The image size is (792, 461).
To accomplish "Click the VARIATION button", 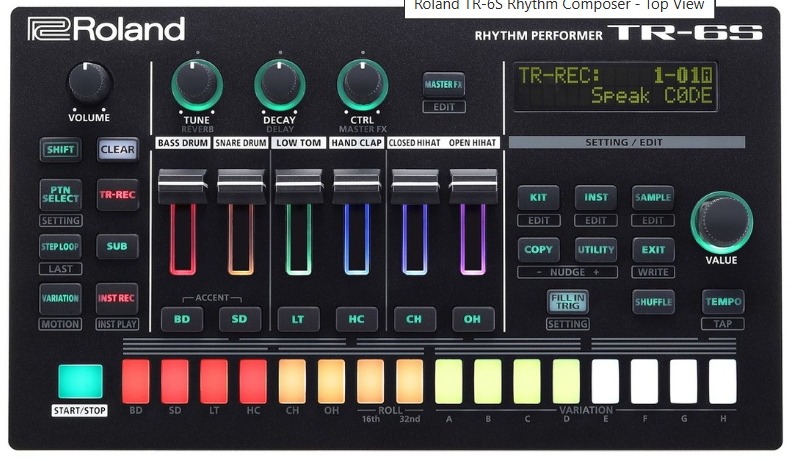I will pos(61,298).
